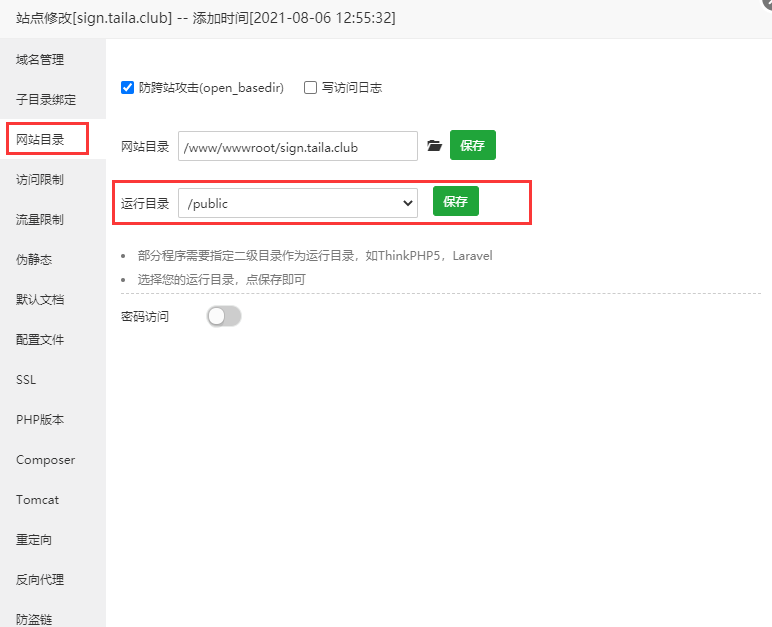
Task: Save the 运行目录 setting
Action: 455,201
